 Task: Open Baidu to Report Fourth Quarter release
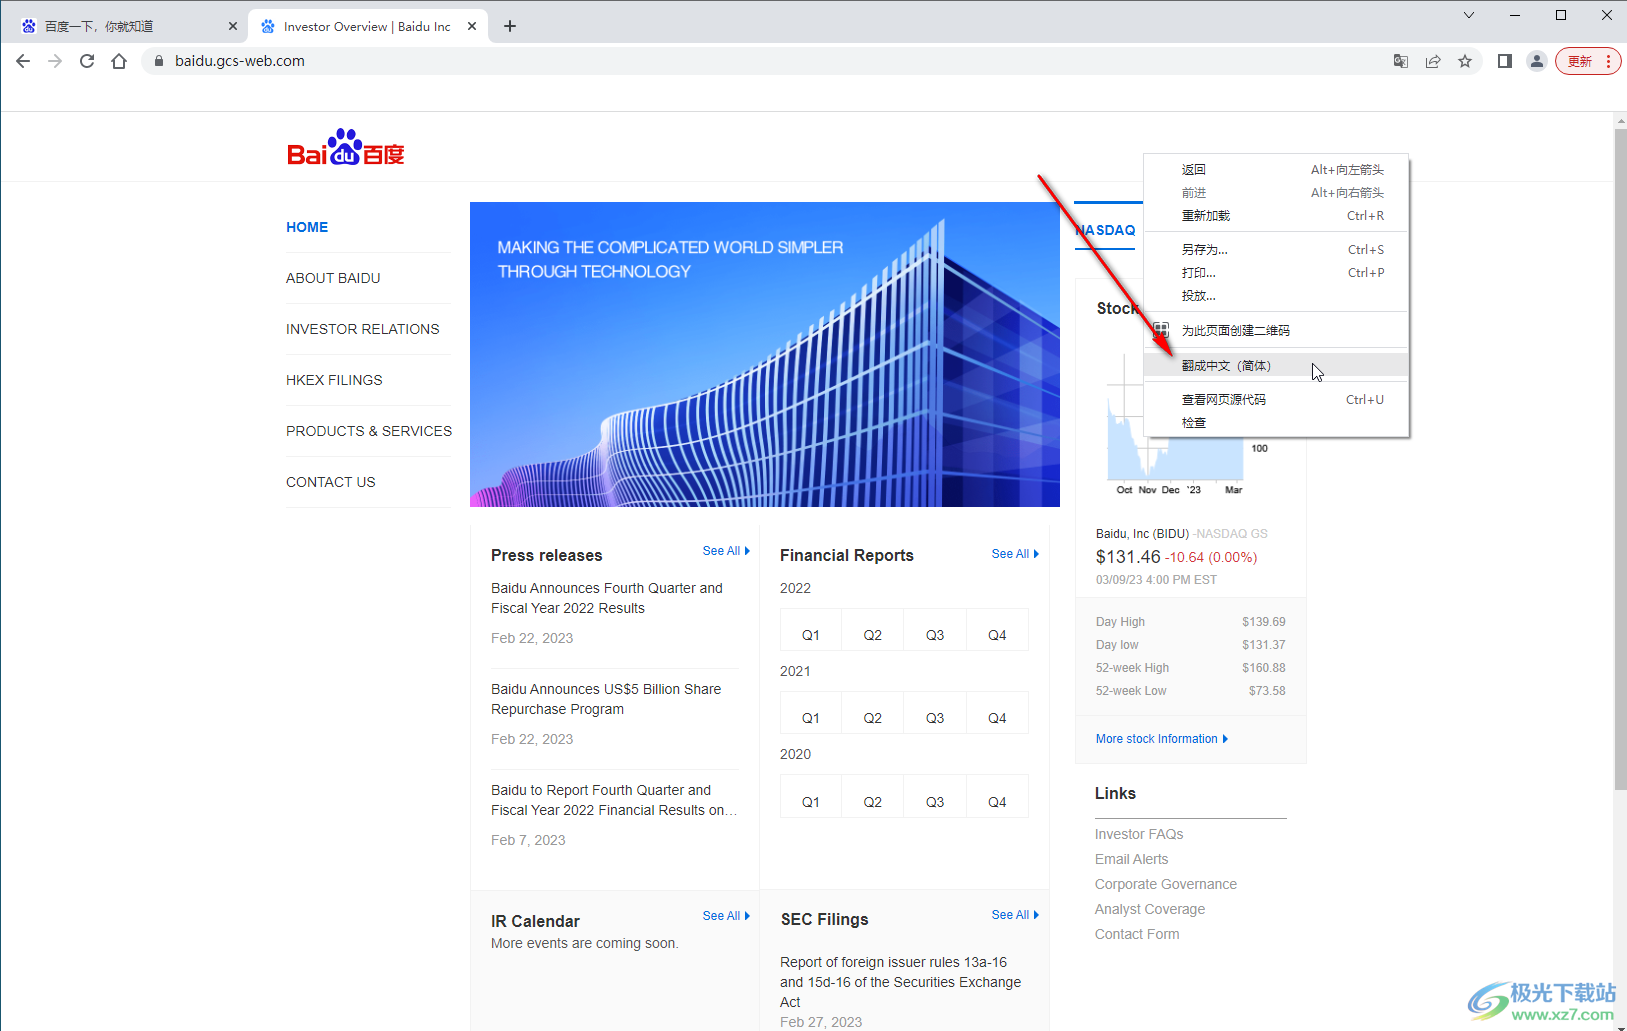[x=614, y=800]
